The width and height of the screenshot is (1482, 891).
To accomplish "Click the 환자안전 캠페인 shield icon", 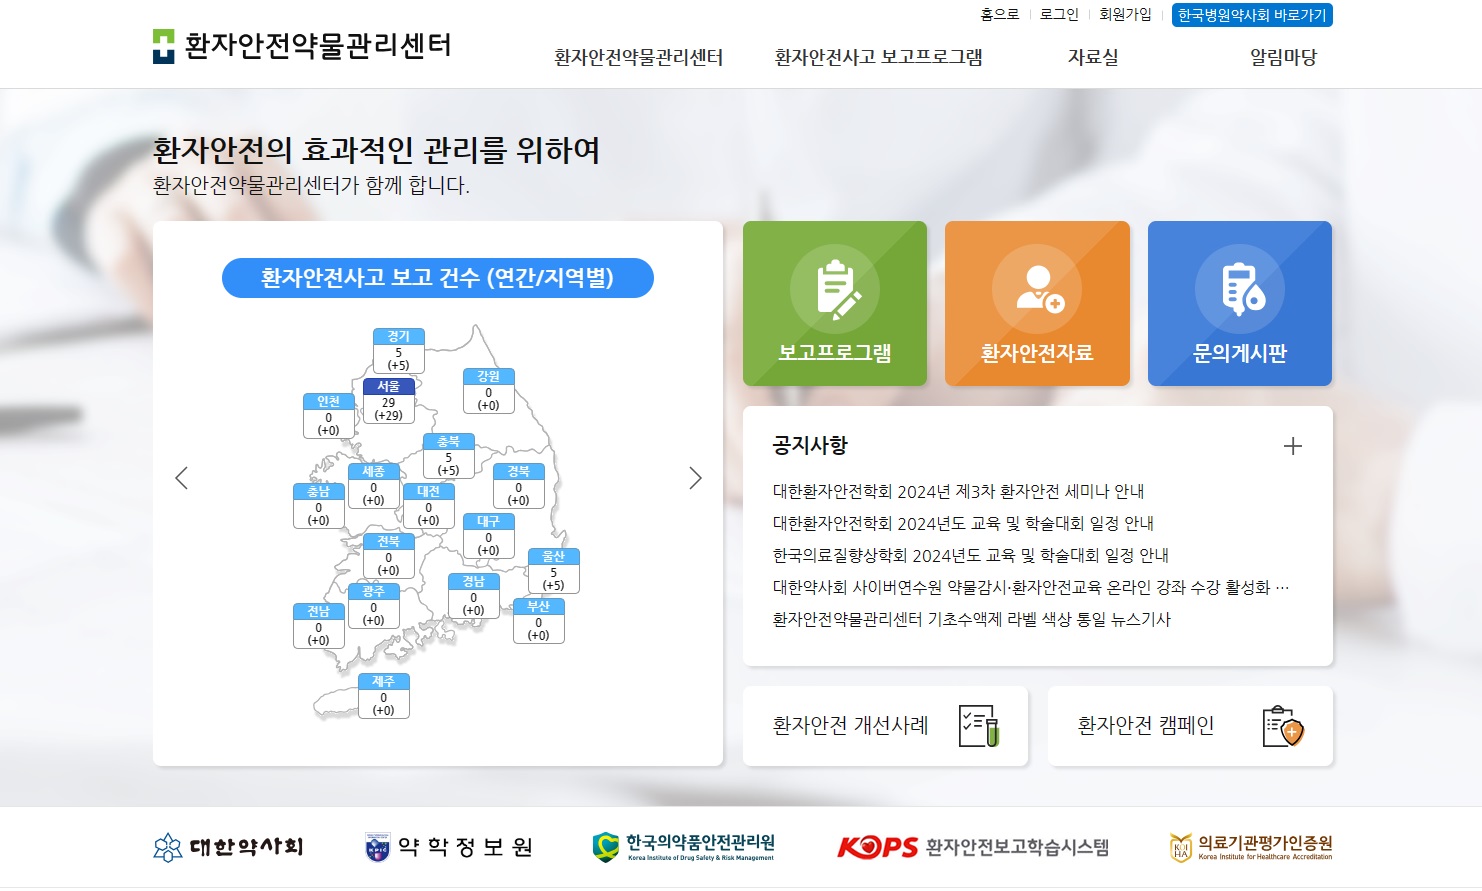I will coord(1284,726).
